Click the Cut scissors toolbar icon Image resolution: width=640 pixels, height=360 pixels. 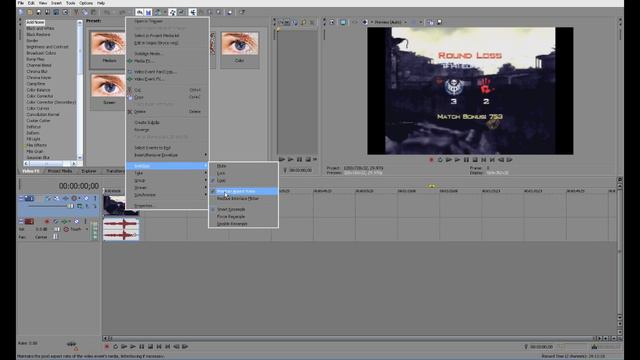click(x=76, y=12)
